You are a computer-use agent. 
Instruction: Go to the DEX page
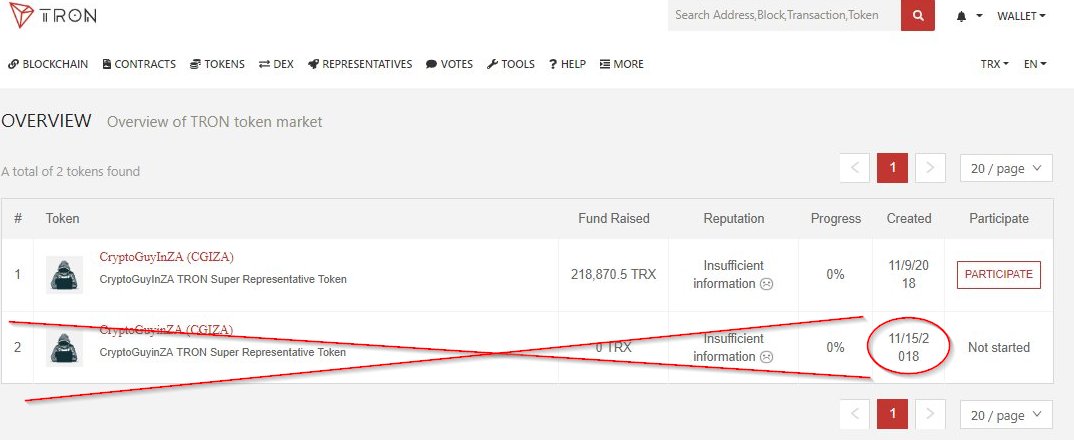point(276,64)
